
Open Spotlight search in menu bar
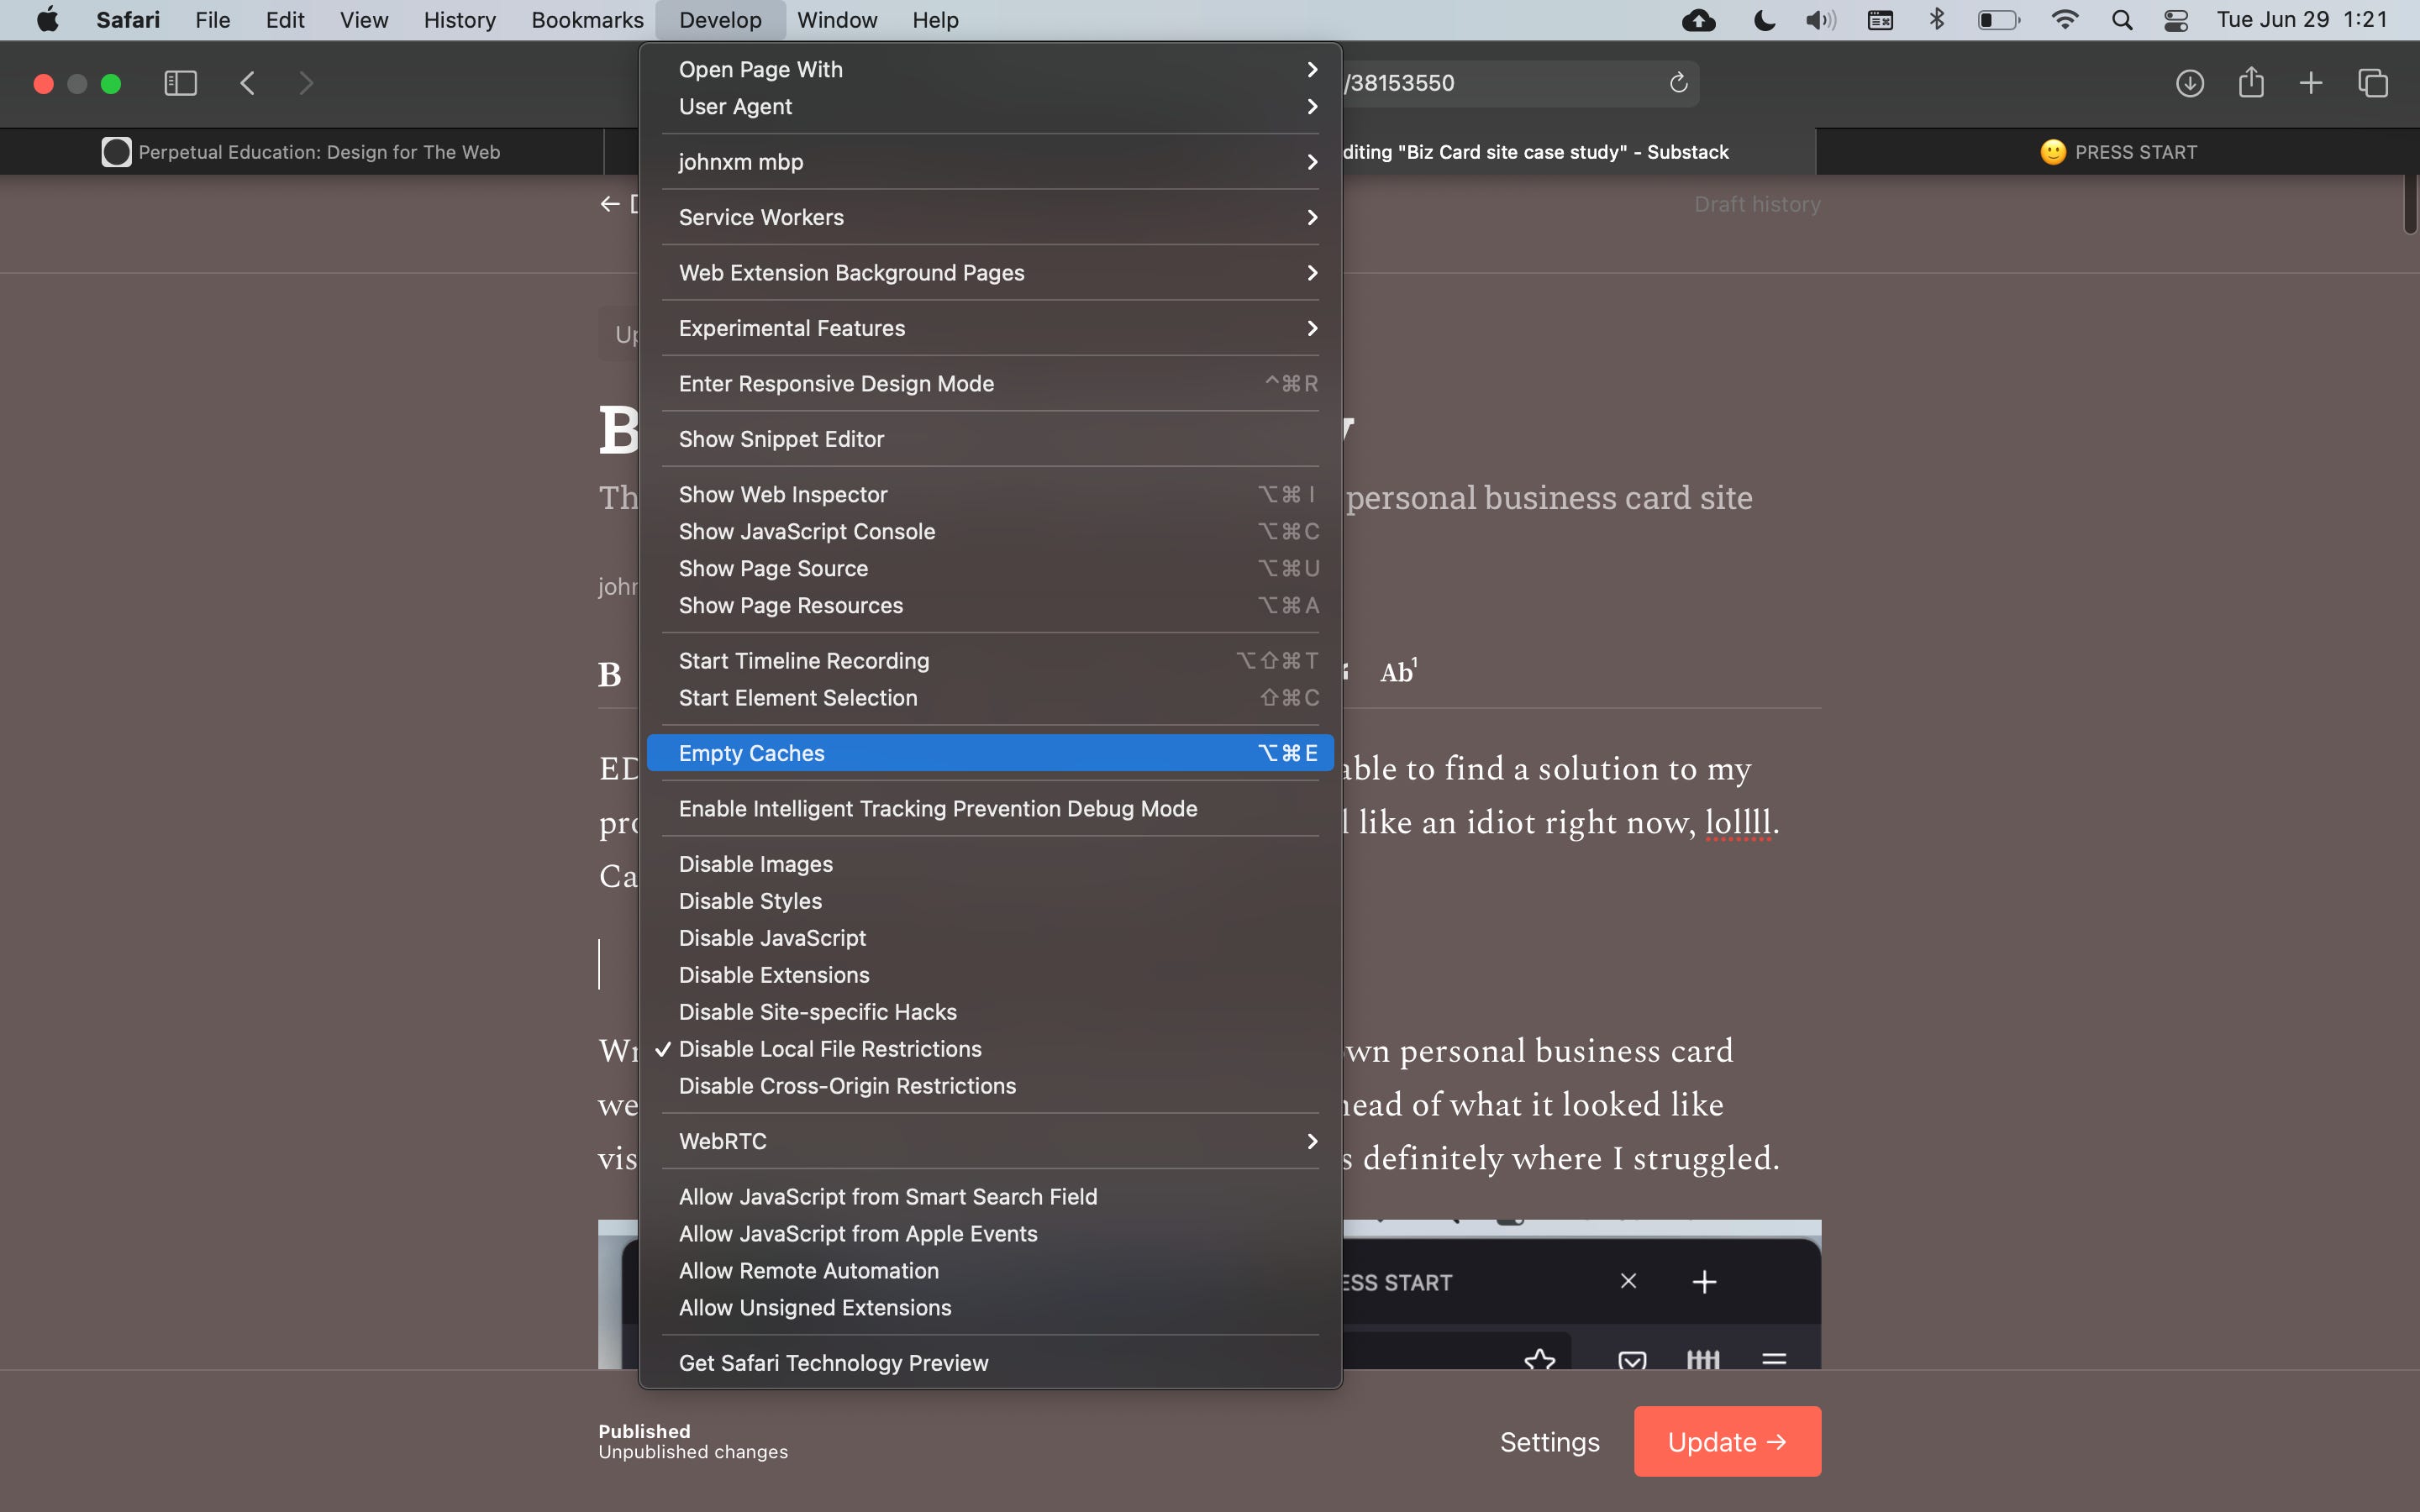tap(2122, 20)
